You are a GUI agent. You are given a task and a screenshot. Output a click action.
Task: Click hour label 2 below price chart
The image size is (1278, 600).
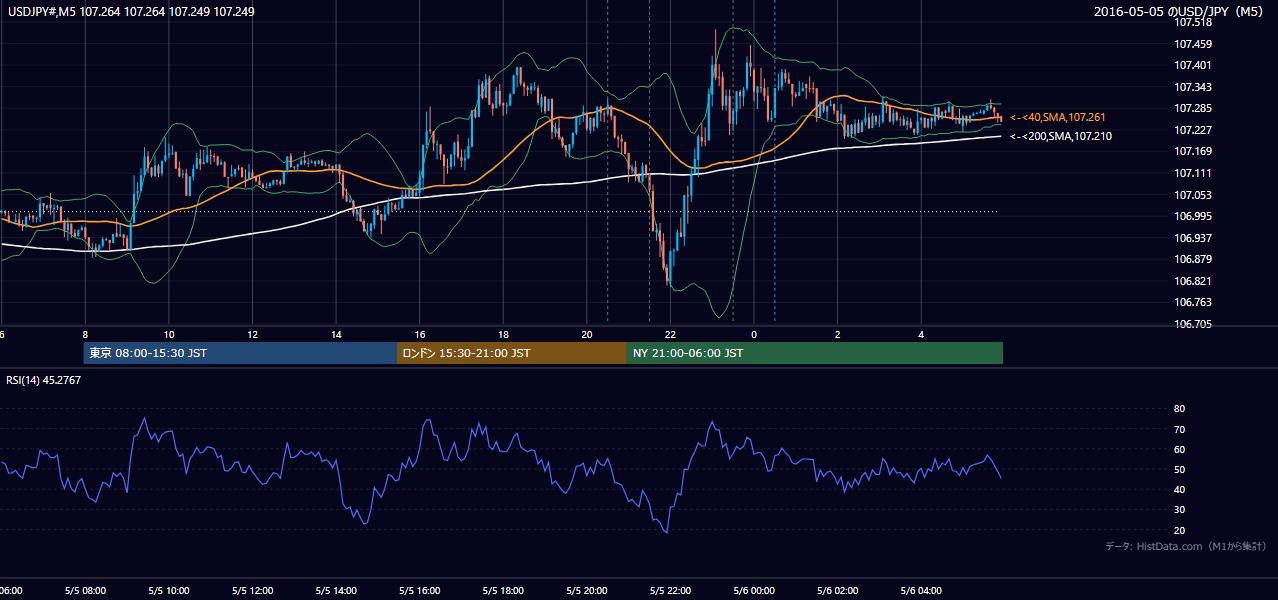(x=838, y=335)
